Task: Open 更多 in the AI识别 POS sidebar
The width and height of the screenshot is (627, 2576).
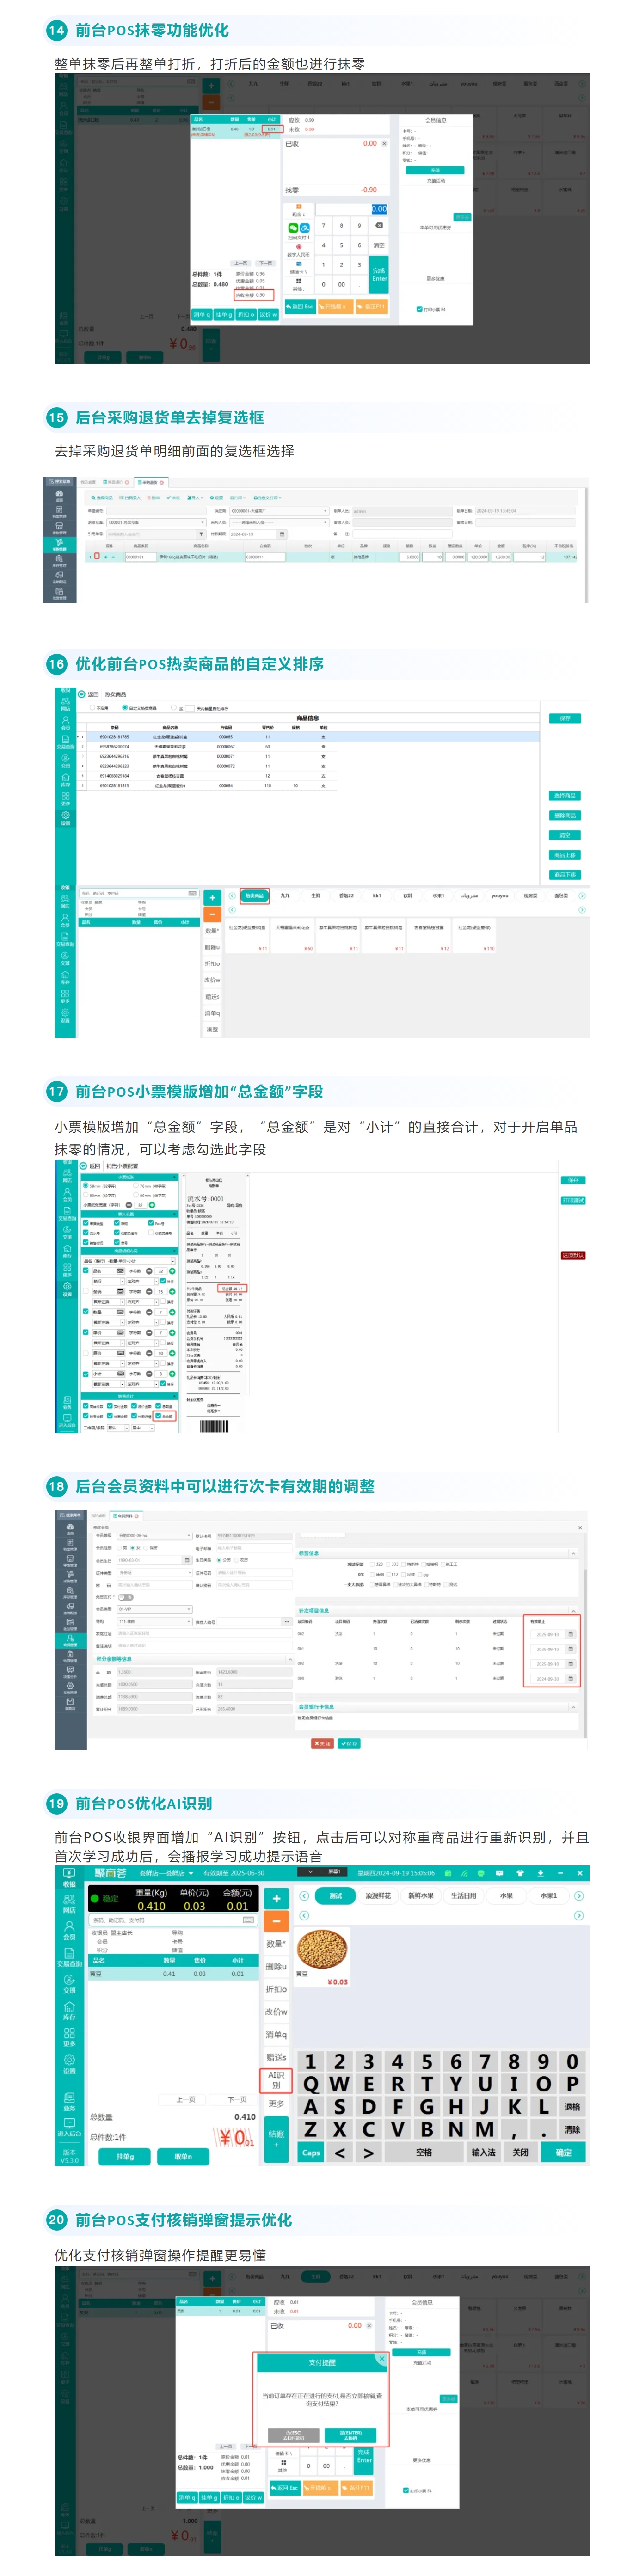Action: click(x=69, y=2038)
